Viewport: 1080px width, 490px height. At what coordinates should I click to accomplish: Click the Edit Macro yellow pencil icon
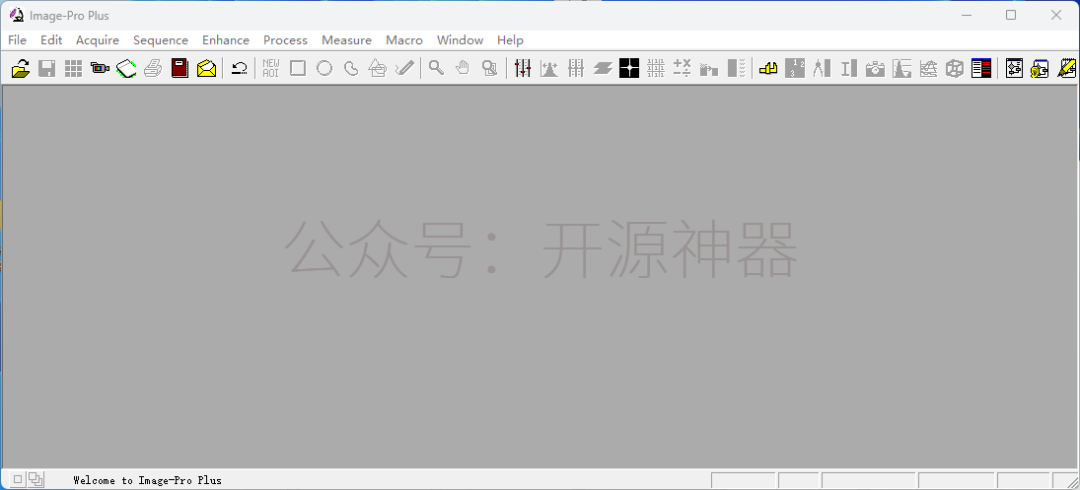click(1067, 68)
